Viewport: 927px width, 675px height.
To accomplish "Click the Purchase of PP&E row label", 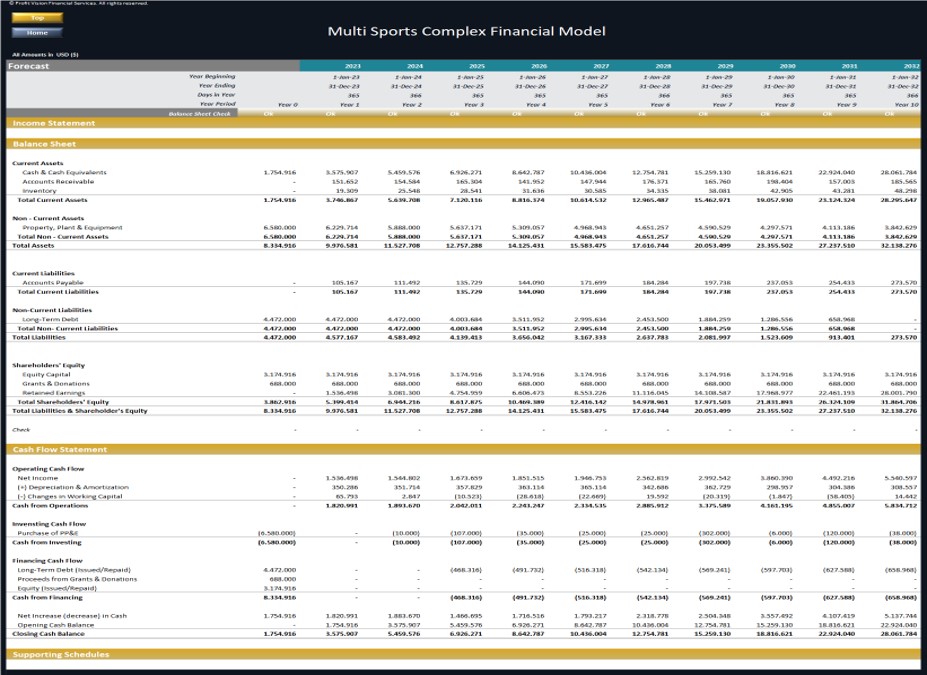I will [48, 533].
